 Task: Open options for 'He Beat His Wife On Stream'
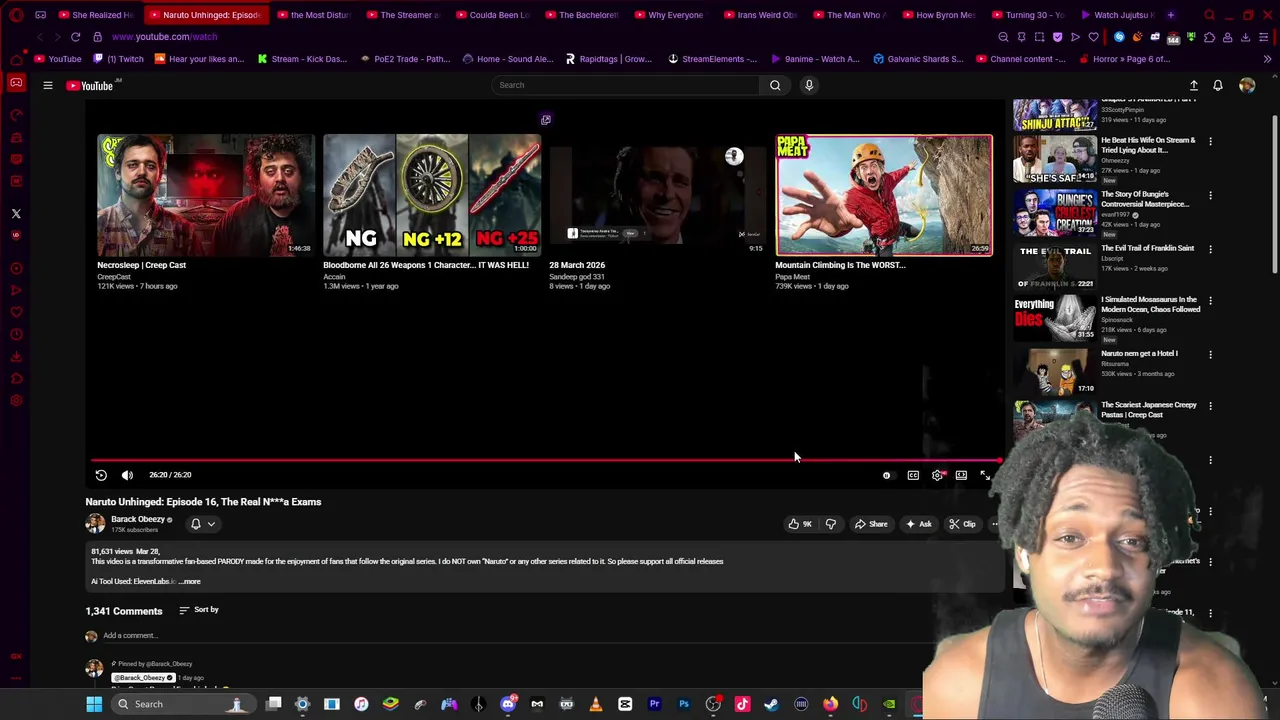(1210, 142)
